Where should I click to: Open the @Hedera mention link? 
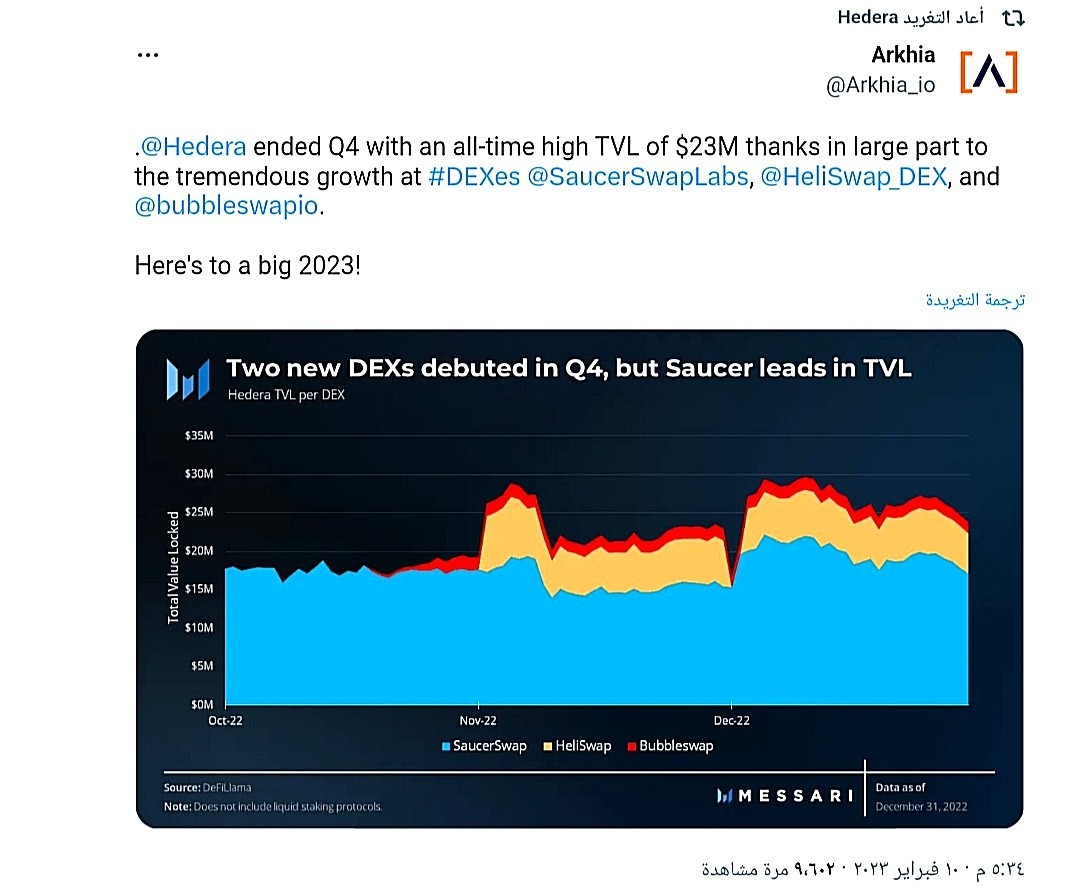[x=193, y=147]
